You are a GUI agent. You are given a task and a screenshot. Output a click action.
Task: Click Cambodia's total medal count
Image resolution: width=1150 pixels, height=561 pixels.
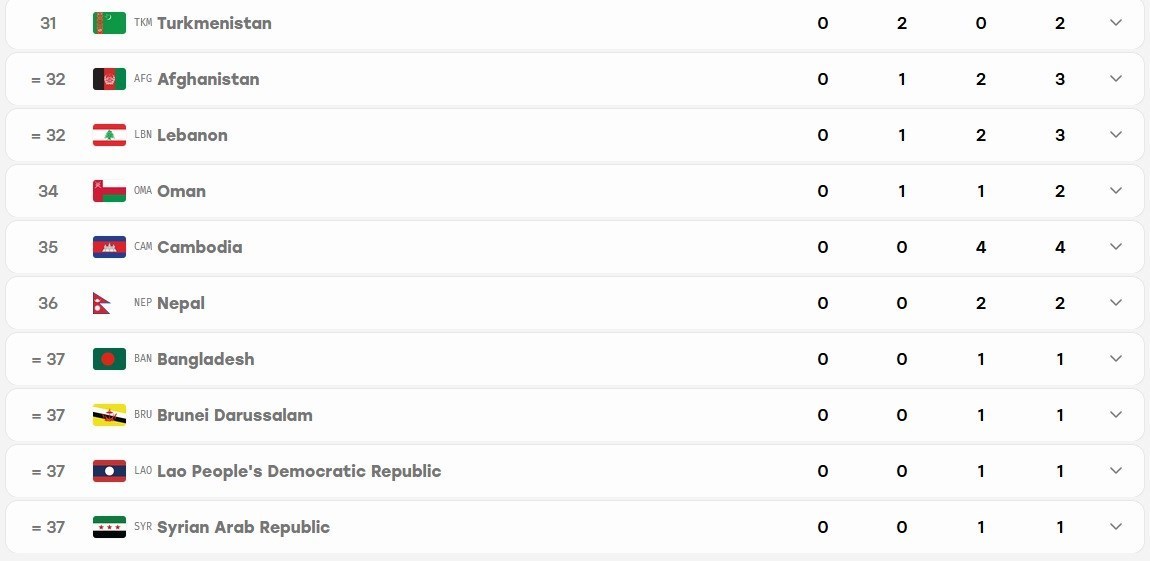[x=1060, y=247]
